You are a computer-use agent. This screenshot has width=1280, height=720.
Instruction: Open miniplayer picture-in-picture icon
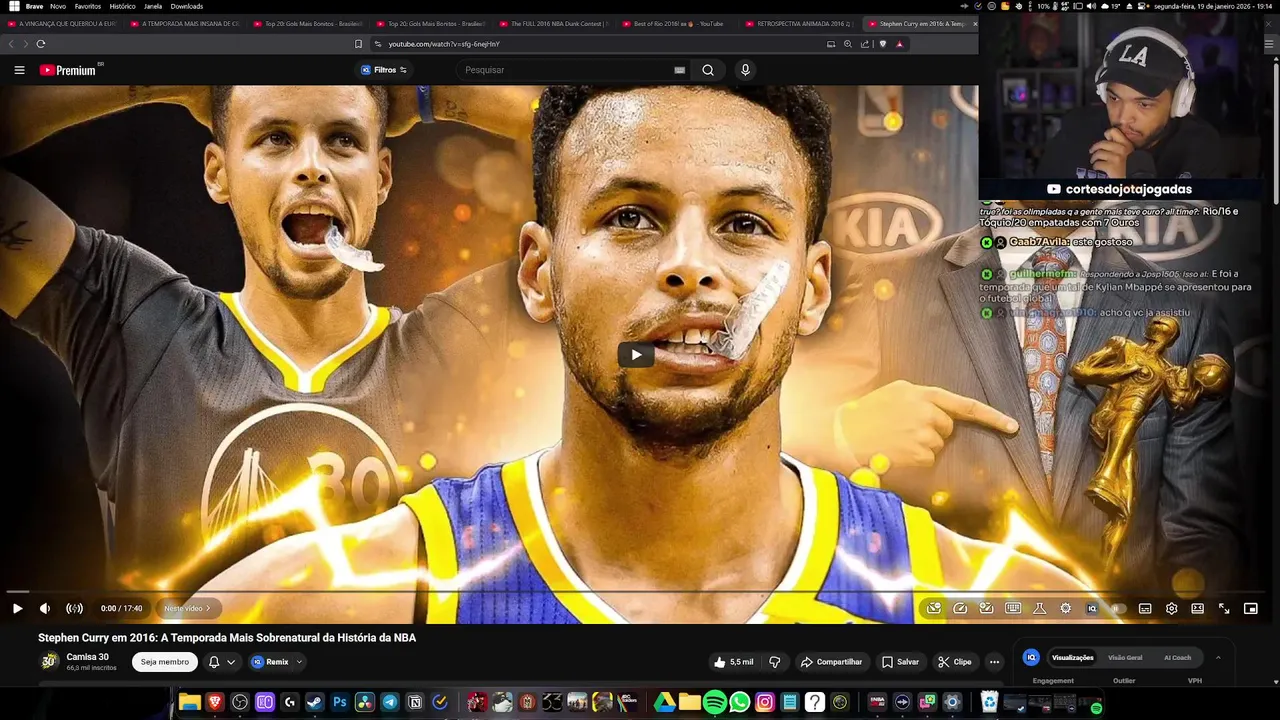point(1250,608)
